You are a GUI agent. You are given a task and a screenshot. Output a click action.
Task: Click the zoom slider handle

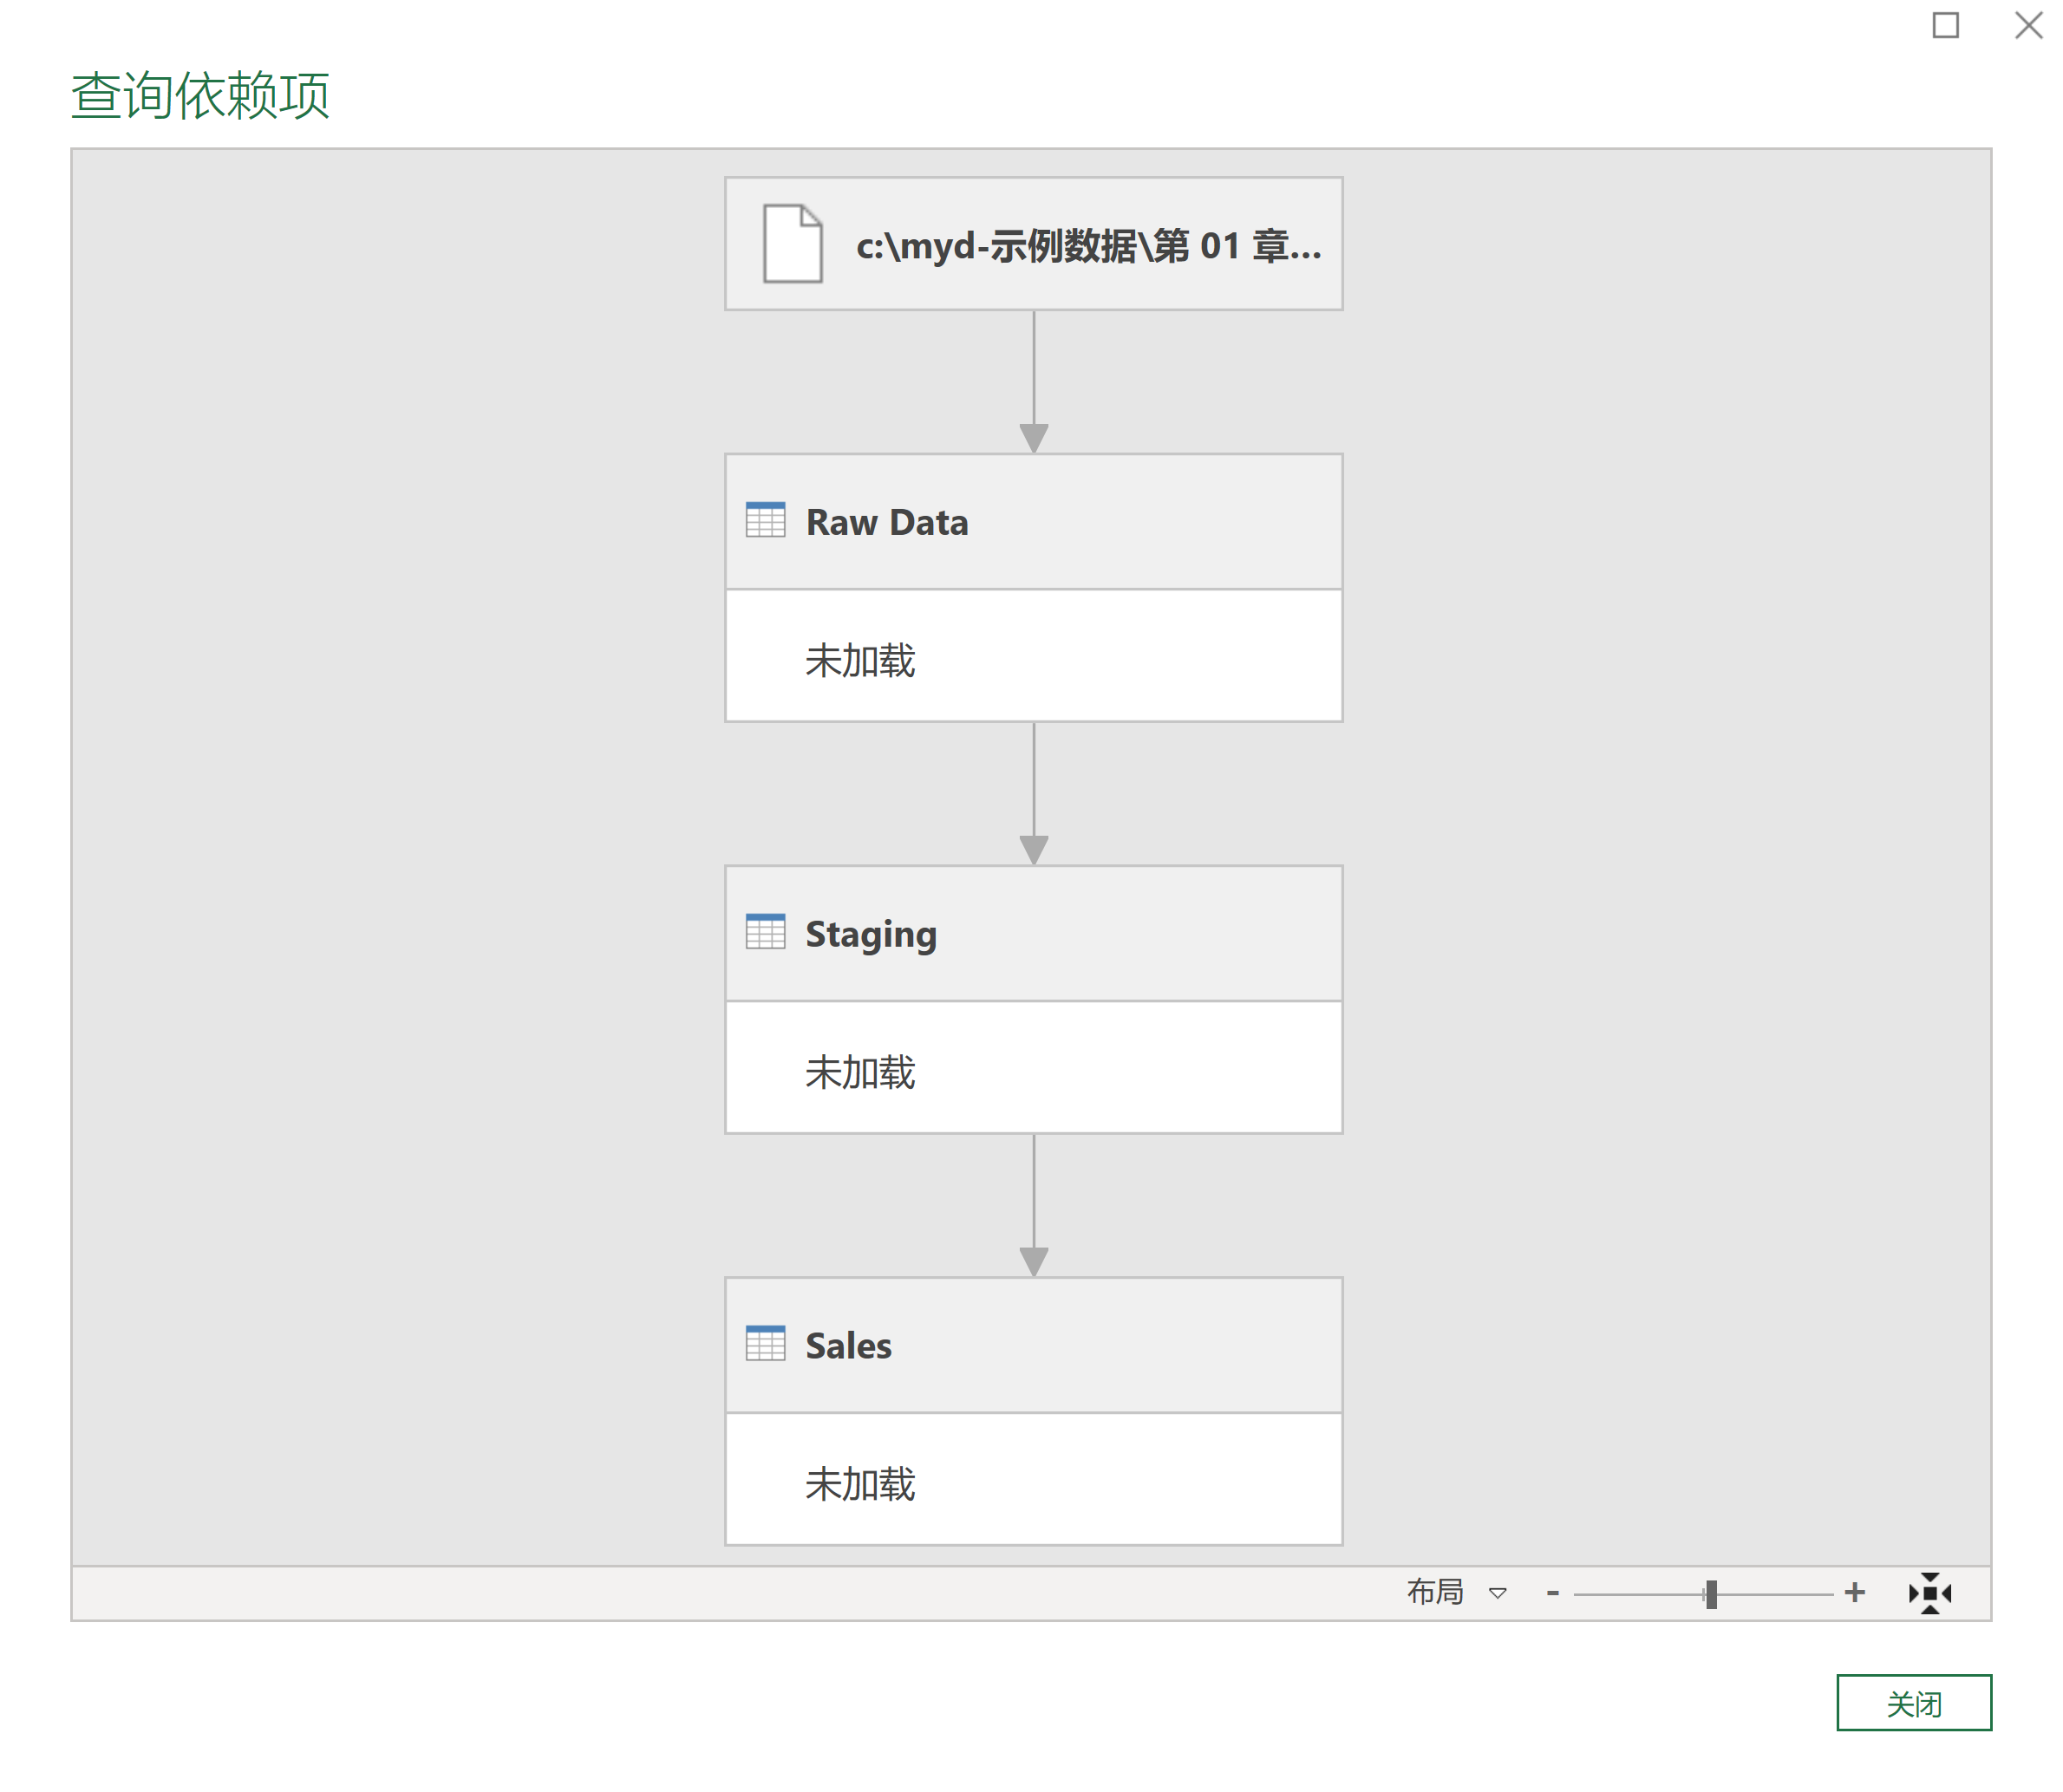1711,1594
